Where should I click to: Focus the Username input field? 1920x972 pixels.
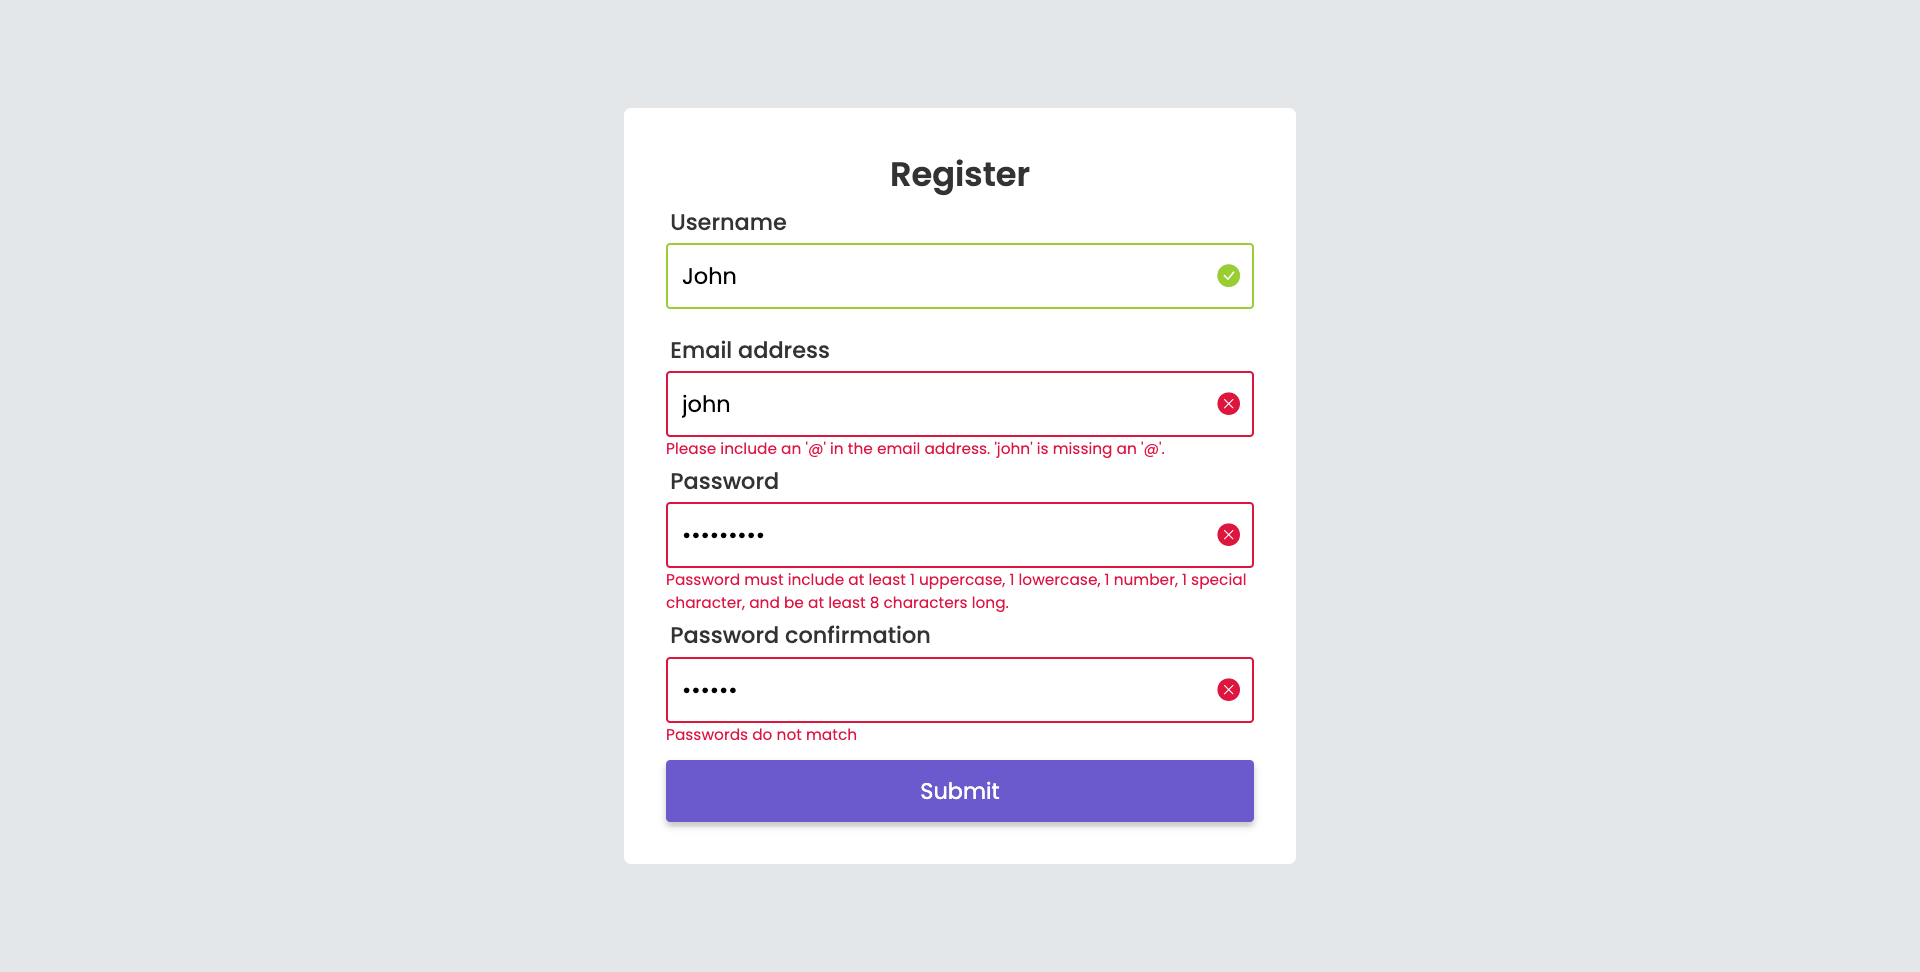pyautogui.click(x=959, y=276)
